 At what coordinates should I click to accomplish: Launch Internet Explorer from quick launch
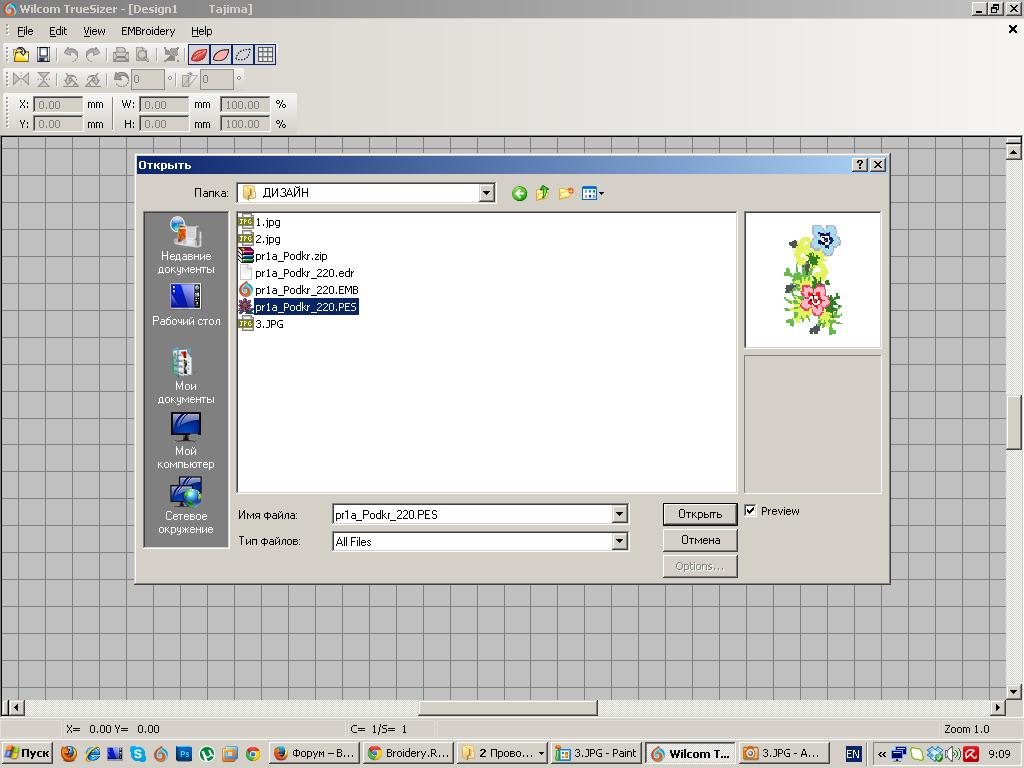click(x=93, y=754)
